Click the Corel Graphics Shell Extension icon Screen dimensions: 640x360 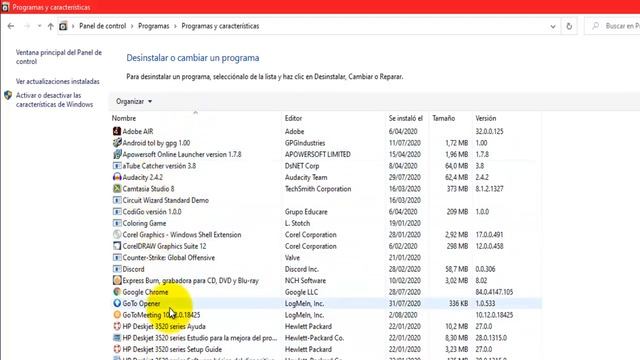117,234
